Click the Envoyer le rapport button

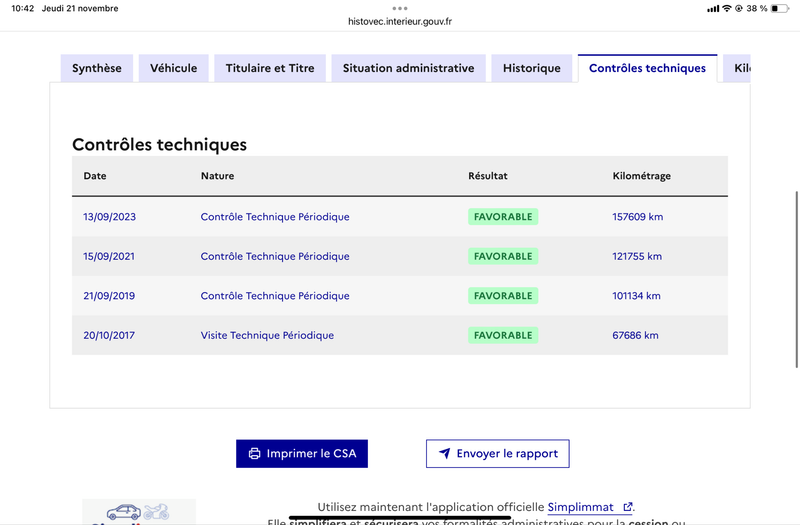click(x=497, y=454)
